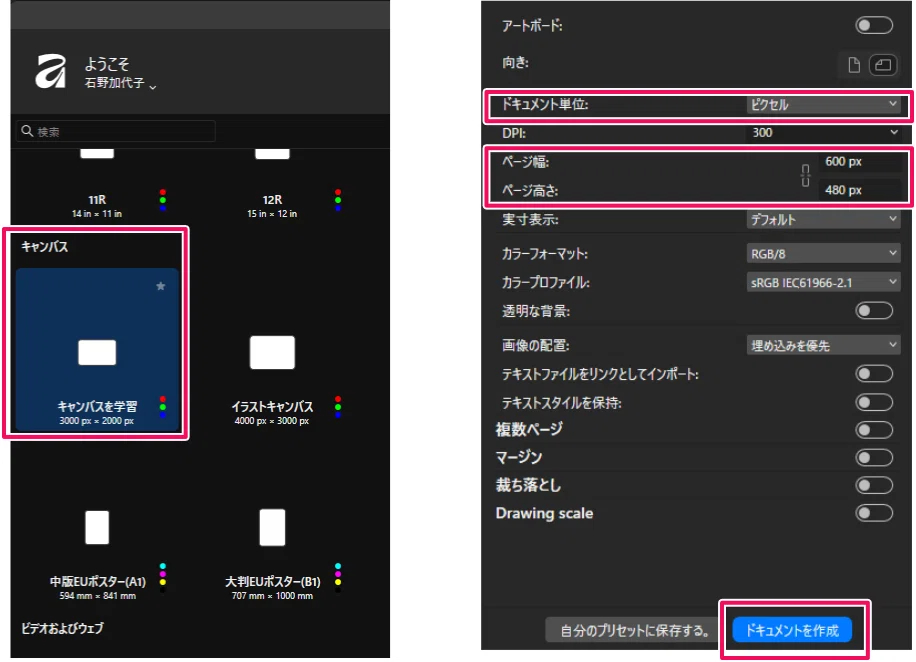This screenshot has width=916, height=662.
Task: Toggle the テキストスタイルを保持 switch
Action: pyautogui.click(x=874, y=402)
